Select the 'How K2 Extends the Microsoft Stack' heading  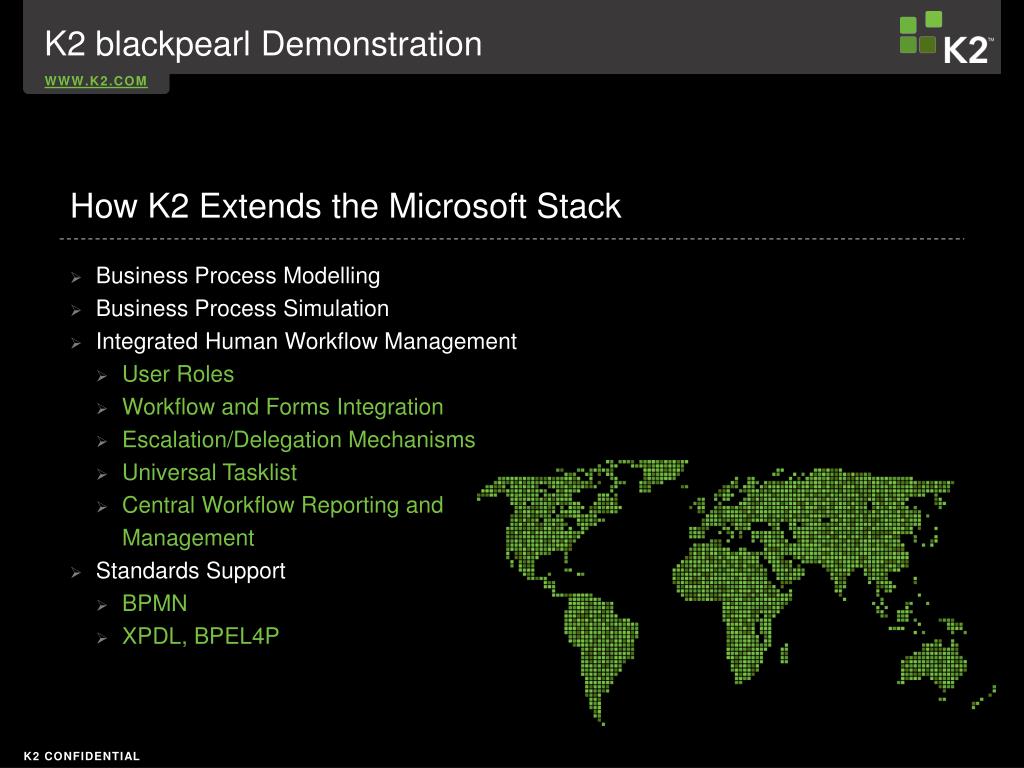345,206
